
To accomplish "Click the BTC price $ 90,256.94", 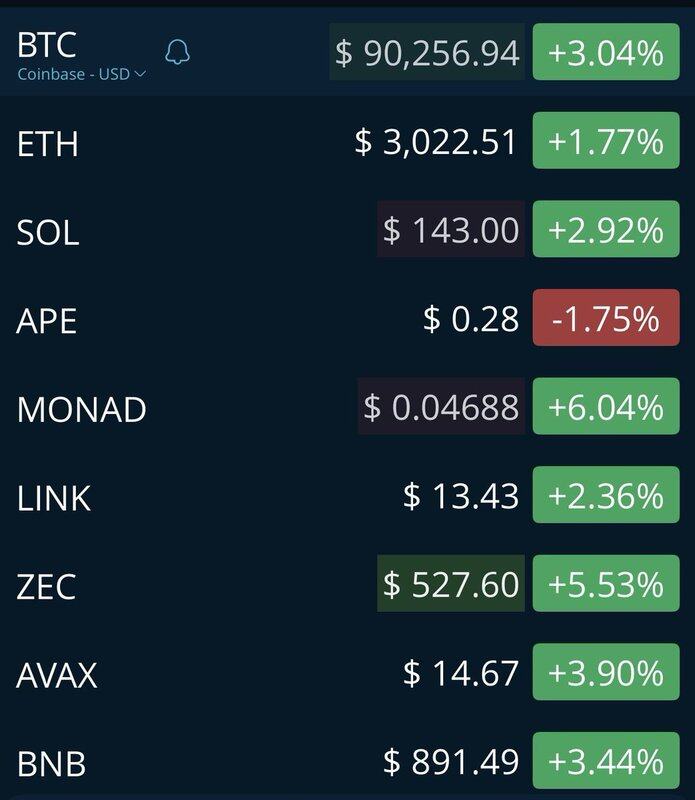I will tap(427, 53).
